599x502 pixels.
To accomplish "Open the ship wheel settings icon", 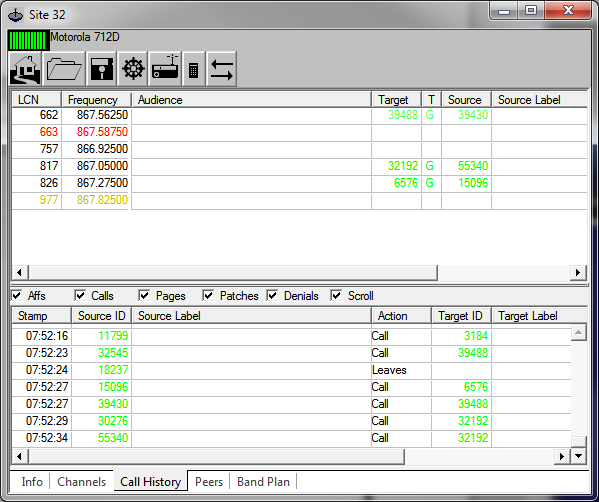I will click(x=133, y=69).
